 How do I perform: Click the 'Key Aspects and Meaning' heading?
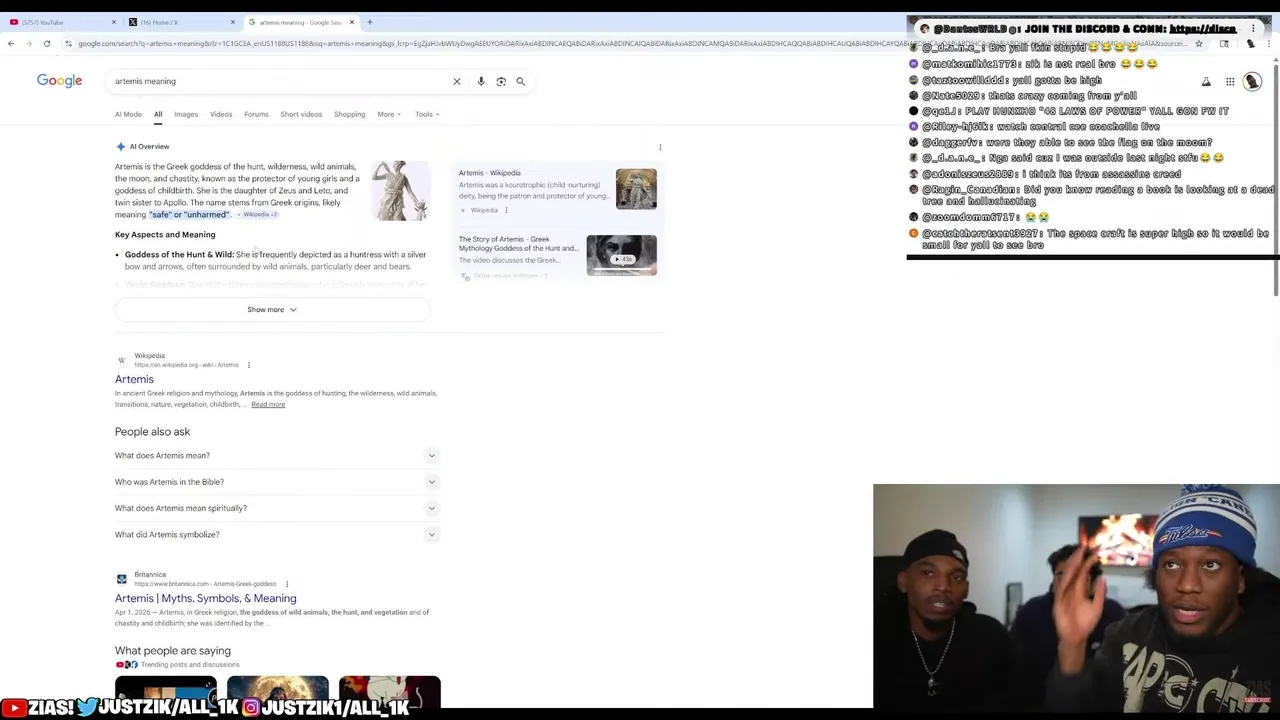coord(165,235)
